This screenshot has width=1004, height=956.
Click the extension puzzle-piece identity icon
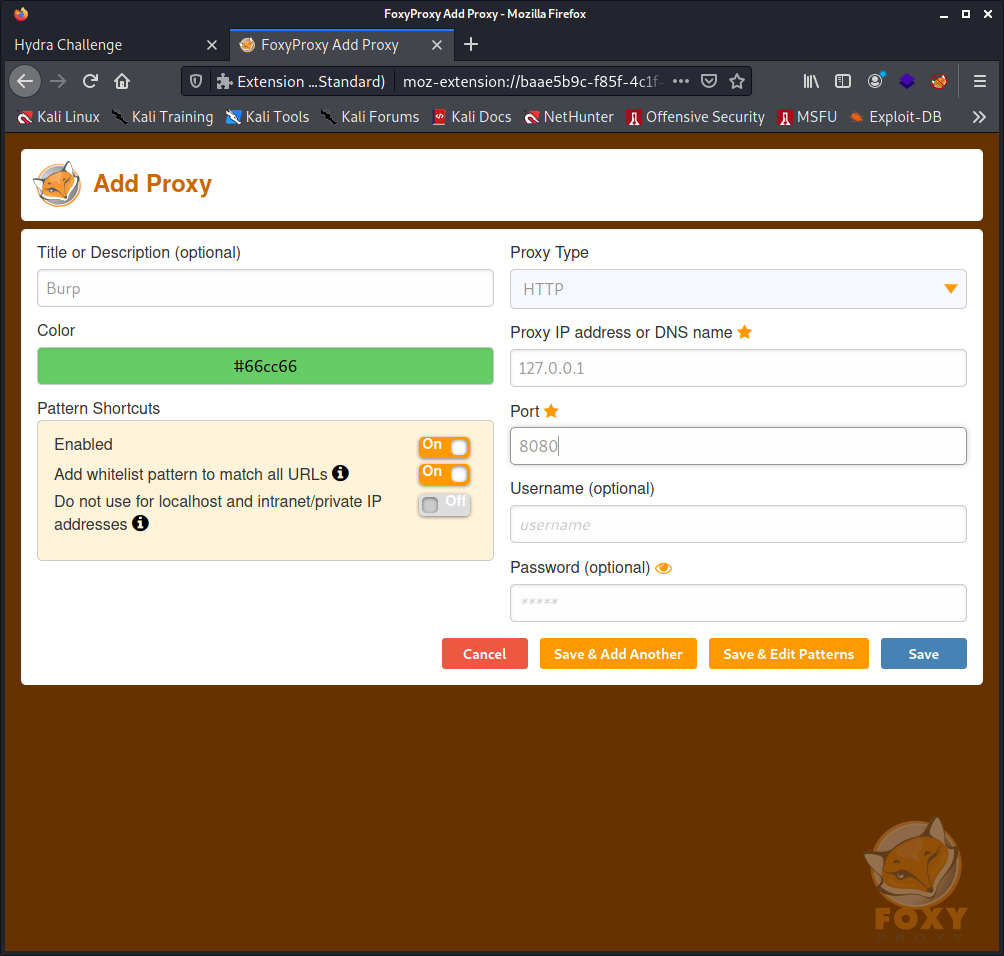tap(224, 81)
